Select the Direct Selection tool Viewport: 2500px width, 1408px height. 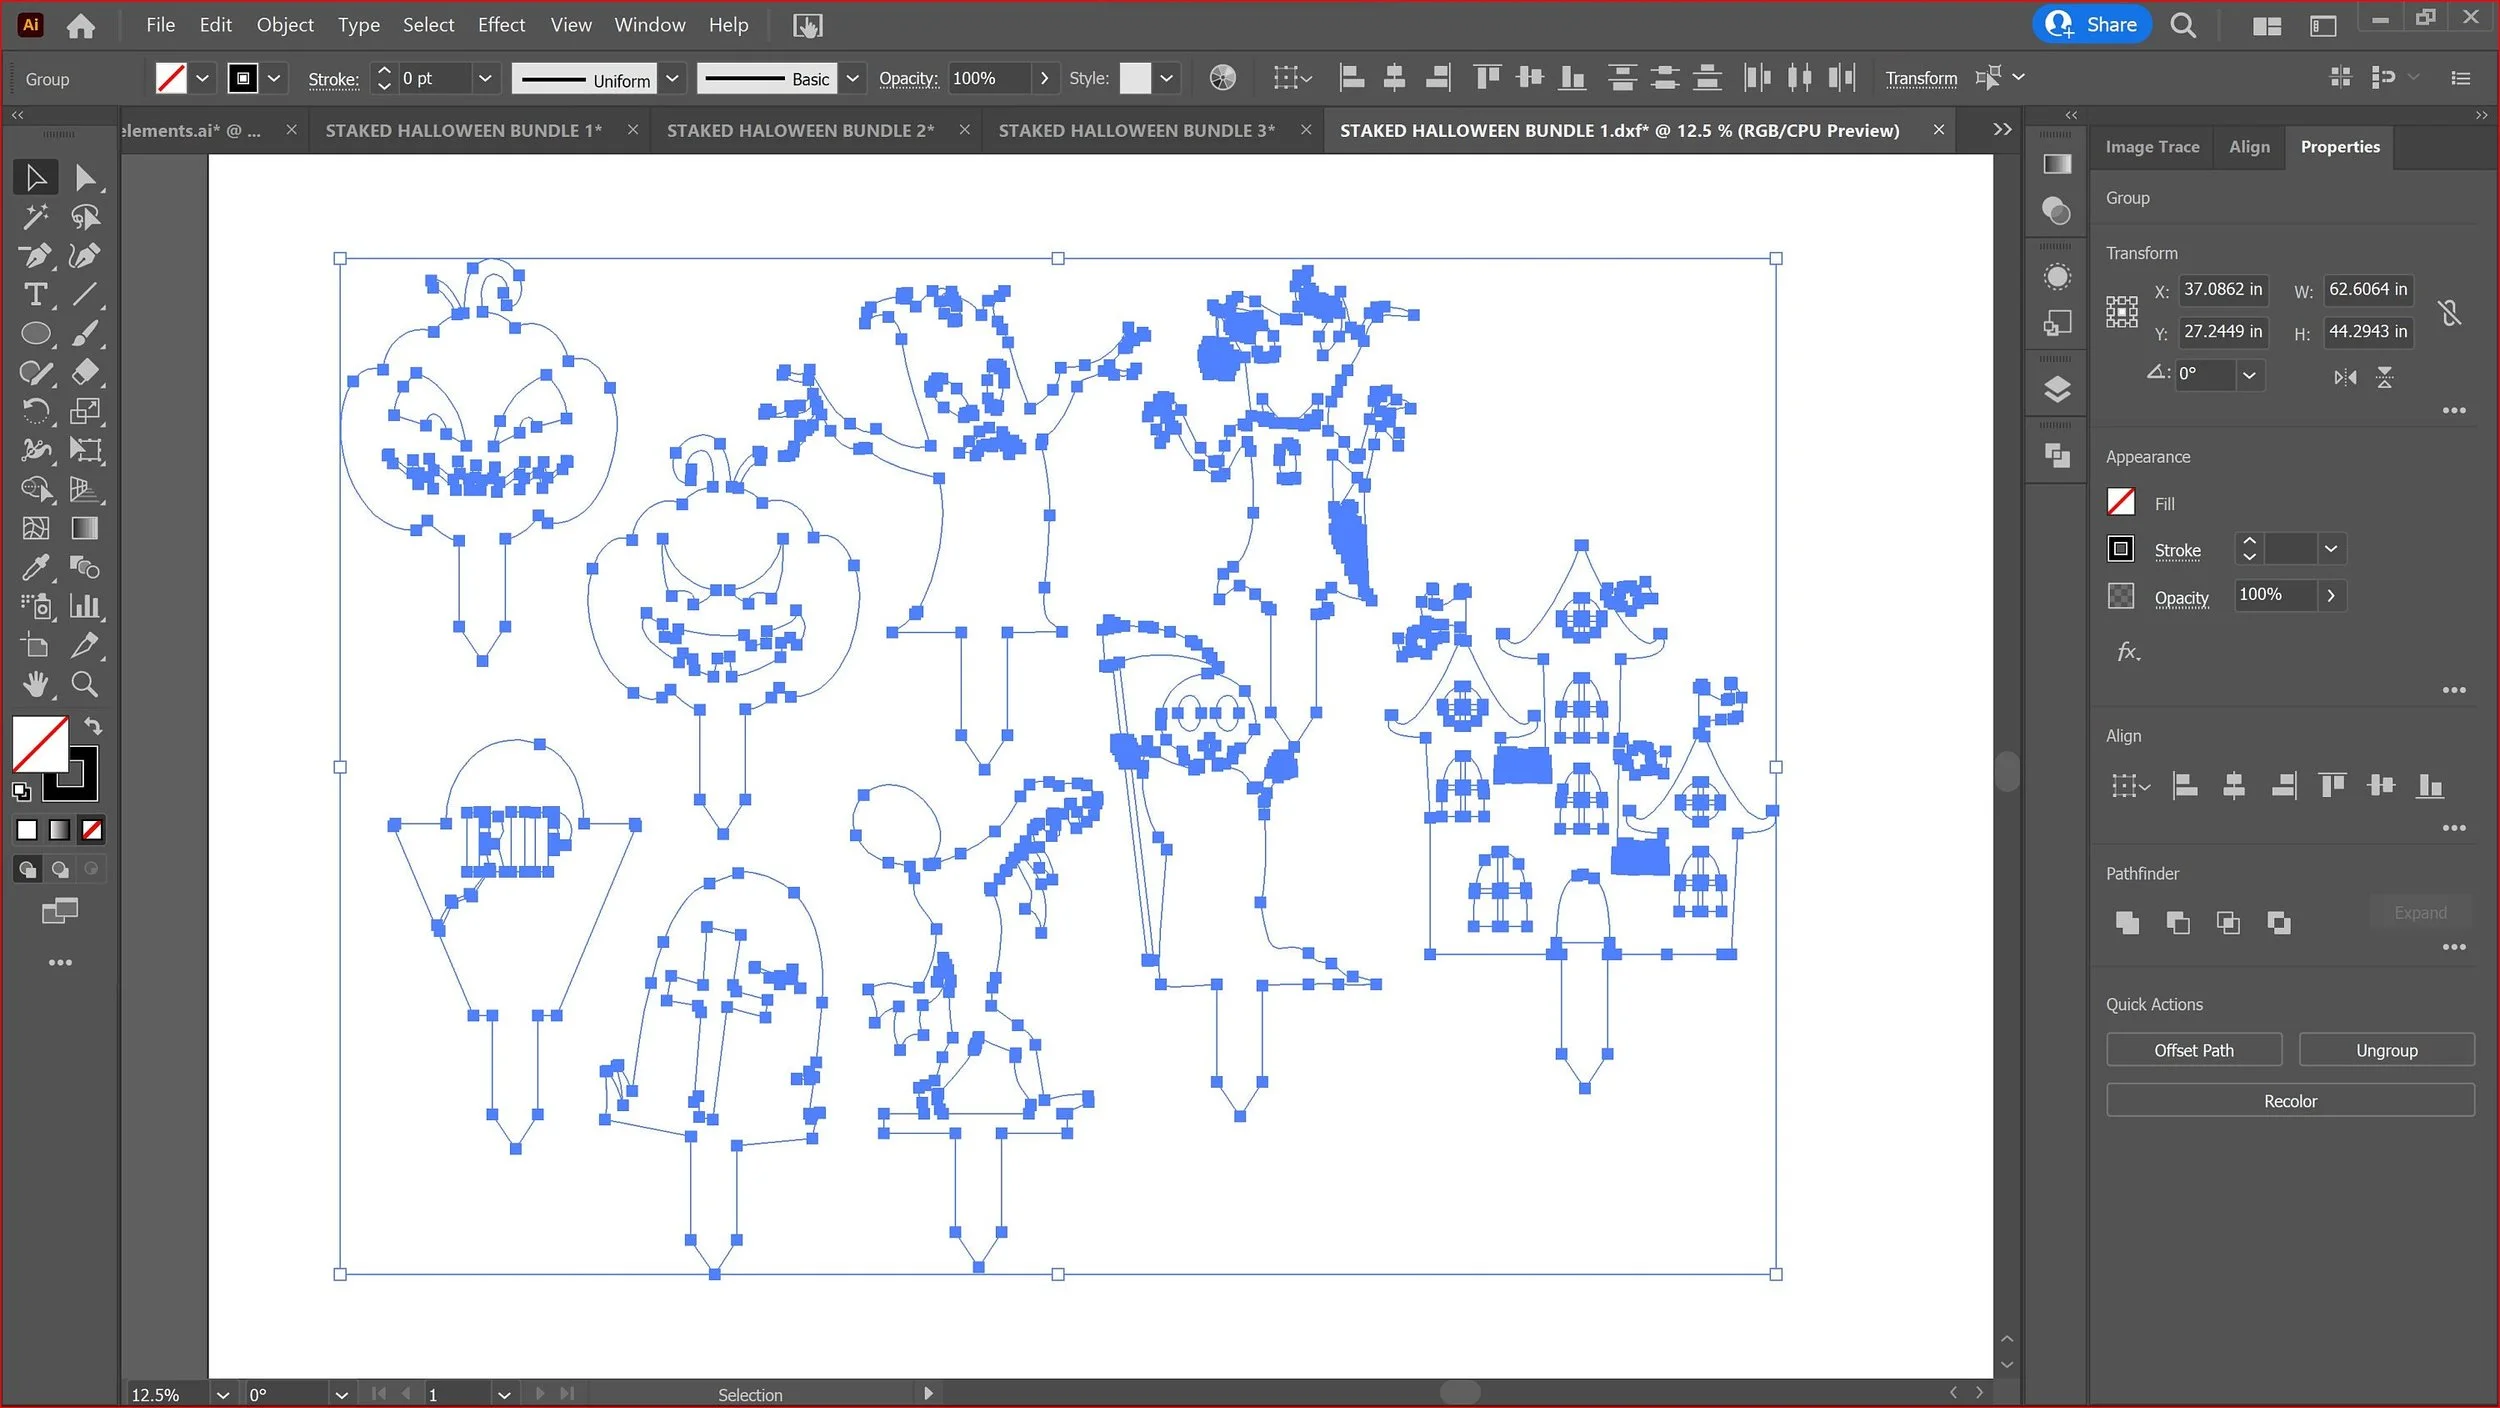85,178
